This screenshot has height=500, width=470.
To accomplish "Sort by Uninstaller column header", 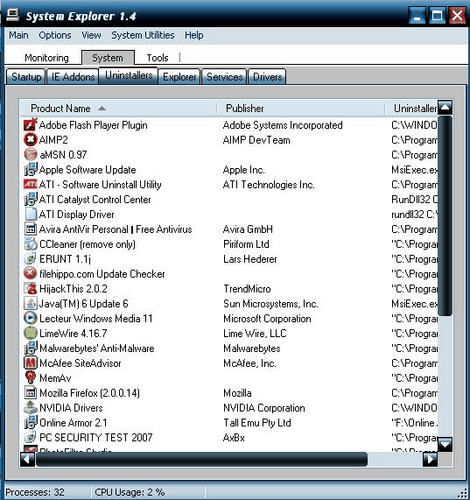I will click(412, 108).
